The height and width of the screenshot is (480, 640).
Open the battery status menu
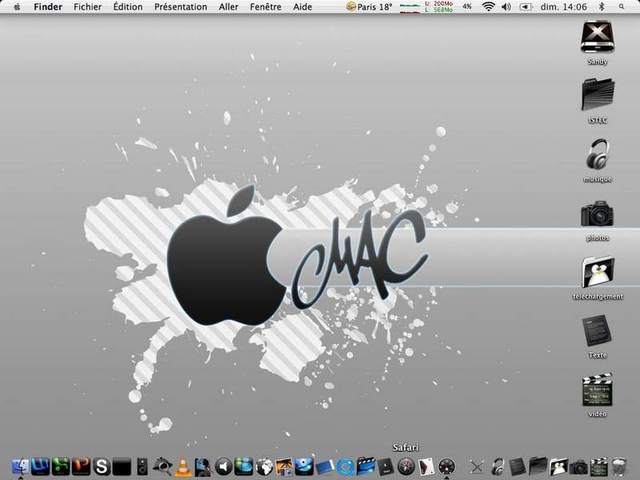tap(525, 7)
